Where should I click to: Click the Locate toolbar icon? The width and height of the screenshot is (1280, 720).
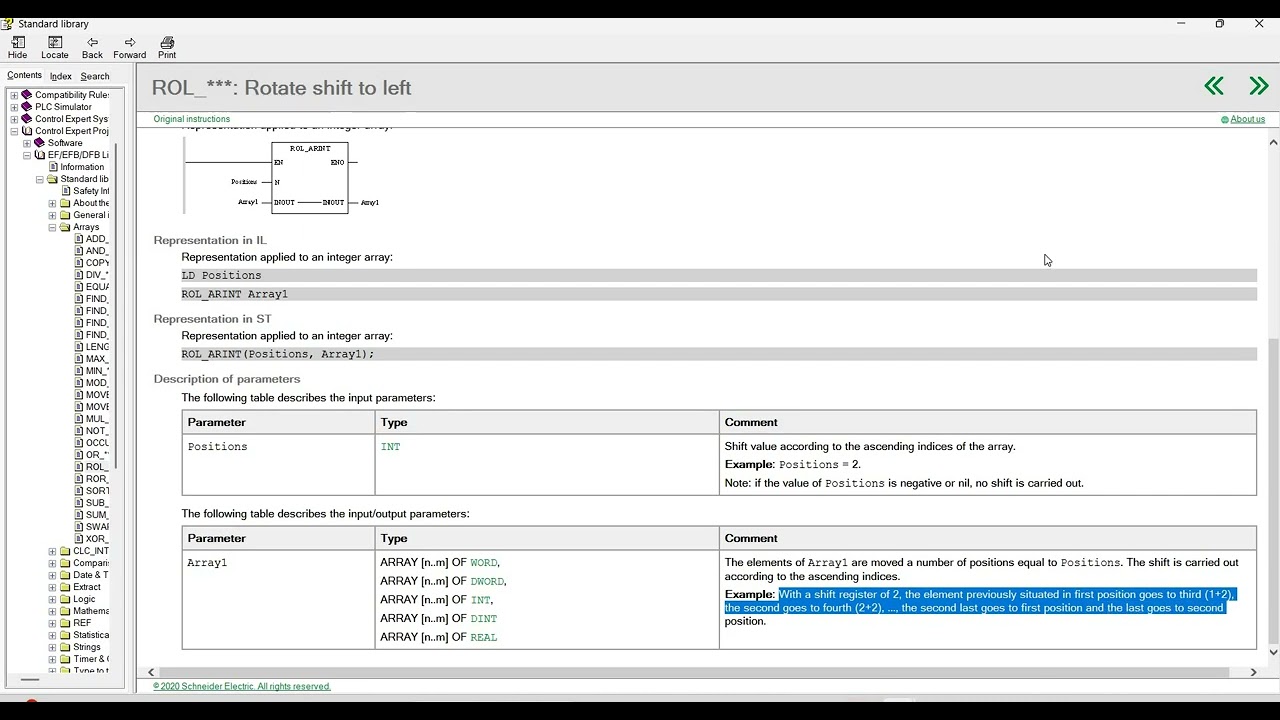55,43
